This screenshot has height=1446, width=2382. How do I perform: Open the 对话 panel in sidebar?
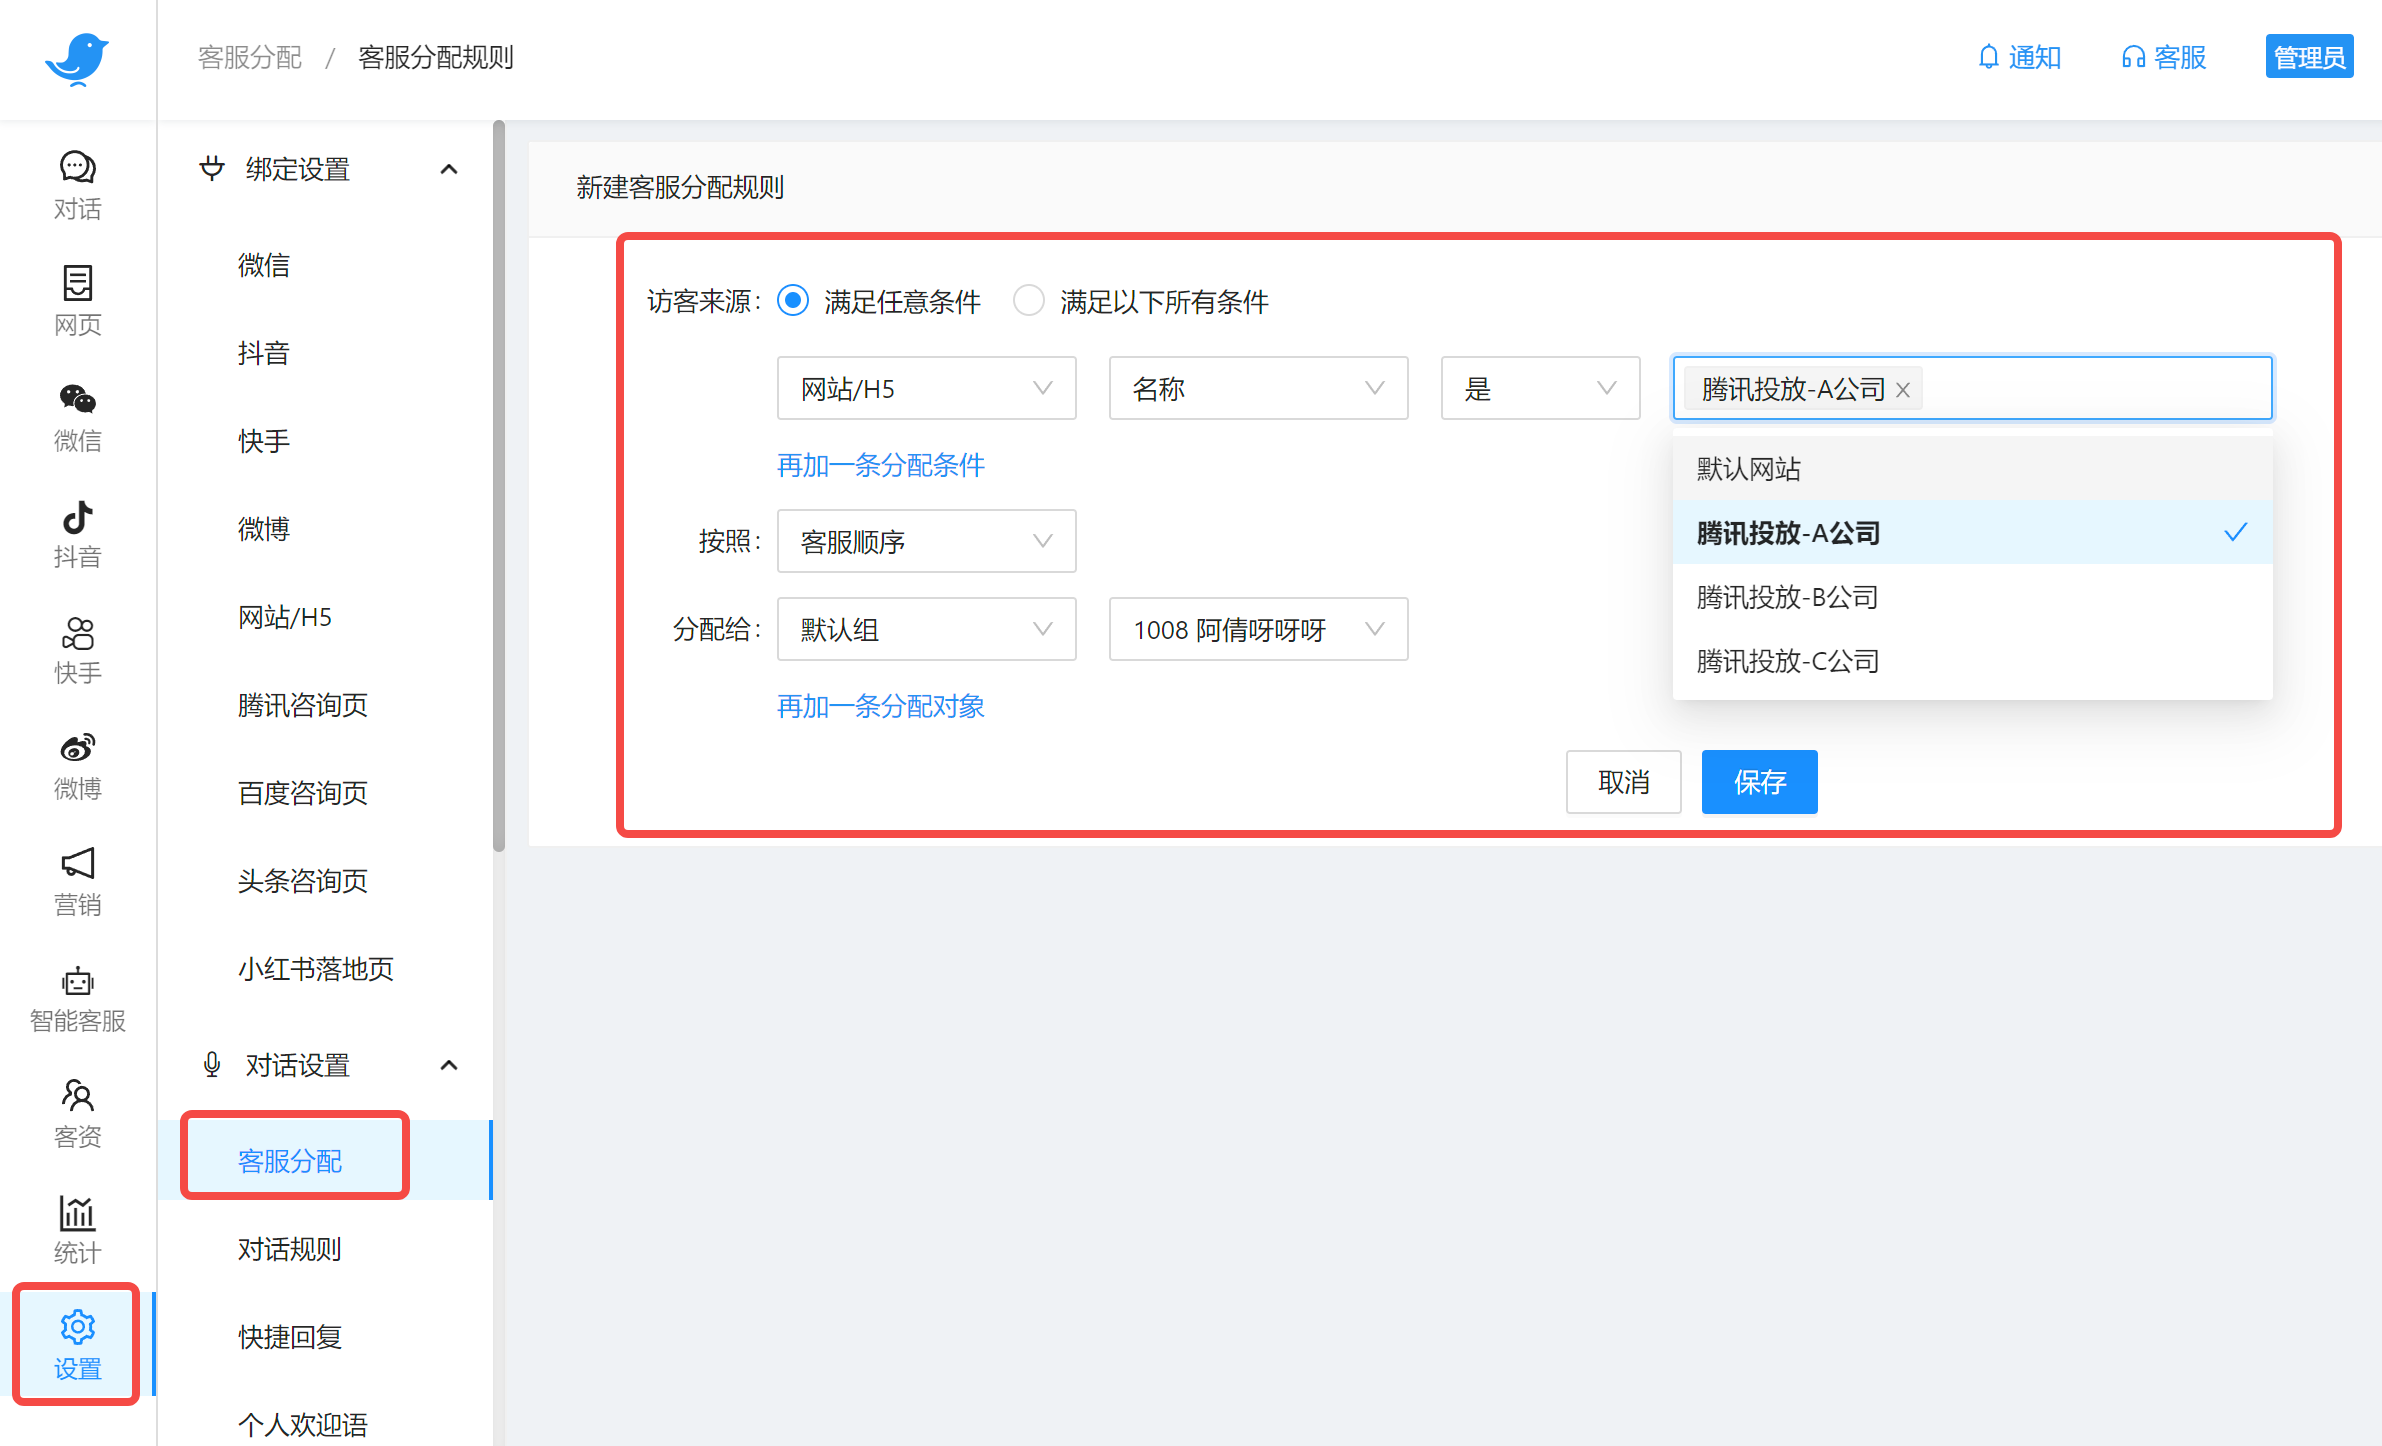coord(77,186)
